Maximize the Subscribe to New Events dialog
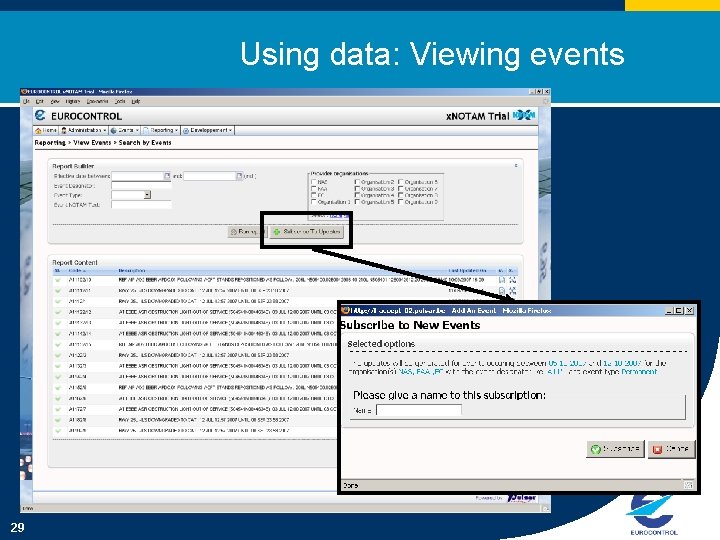Image resolution: width=720 pixels, height=540 pixels. [x=679, y=311]
